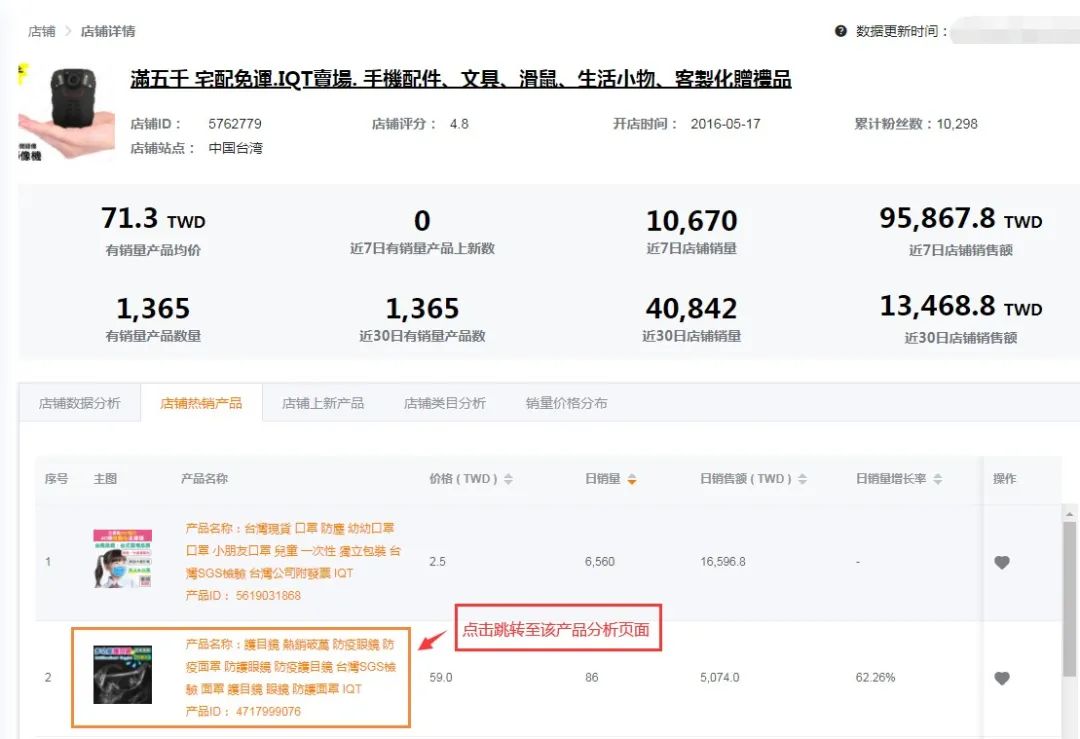Click scrollbar up arrow of product table
Viewport: 1080px width, 739px height.
click(1069, 514)
